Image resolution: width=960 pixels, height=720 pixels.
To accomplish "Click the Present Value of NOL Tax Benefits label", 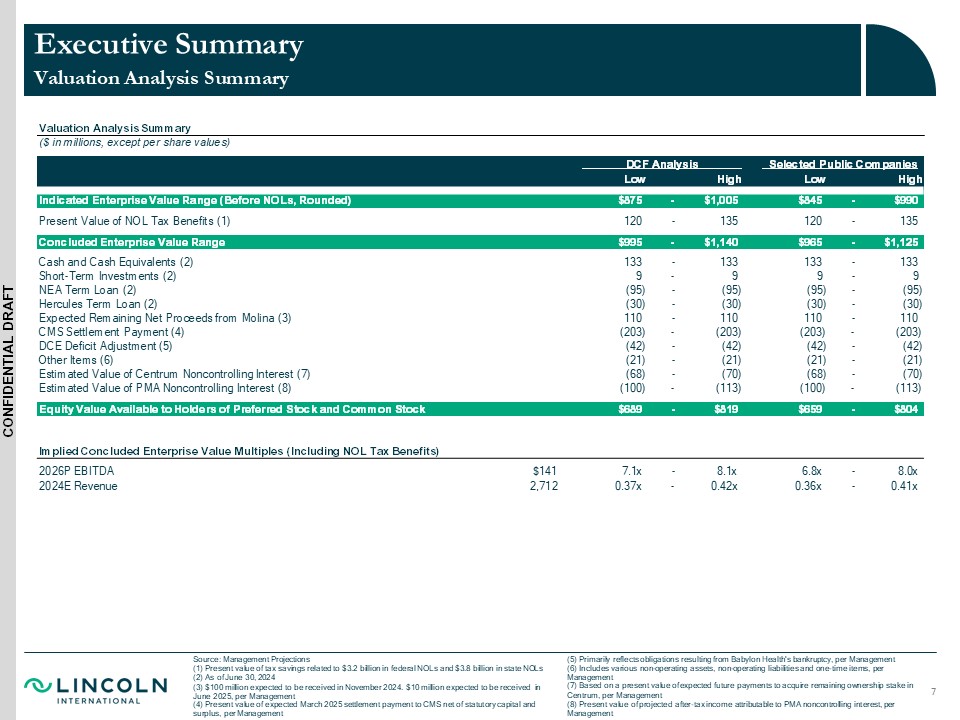I will pos(134,220).
